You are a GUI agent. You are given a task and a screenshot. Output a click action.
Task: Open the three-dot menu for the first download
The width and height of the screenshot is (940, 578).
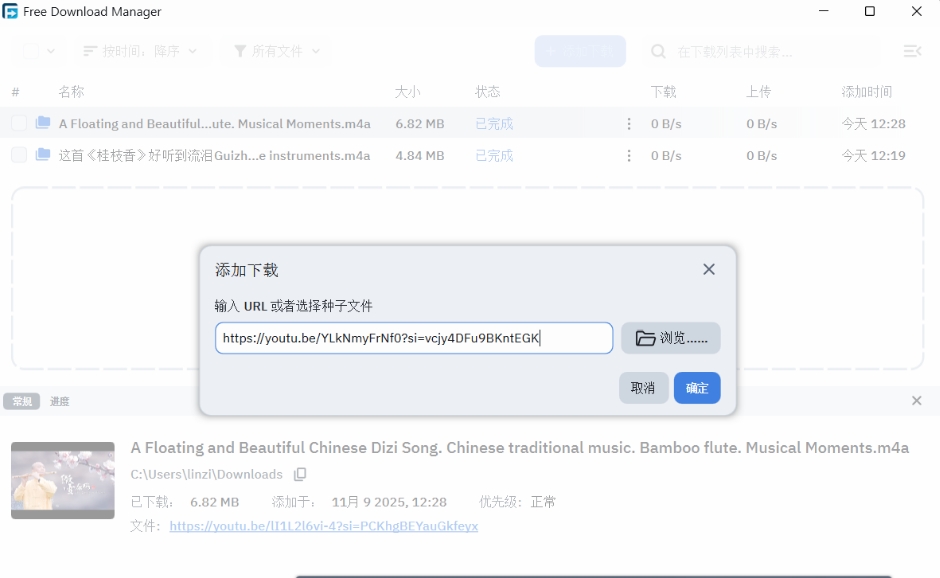pos(629,123)
